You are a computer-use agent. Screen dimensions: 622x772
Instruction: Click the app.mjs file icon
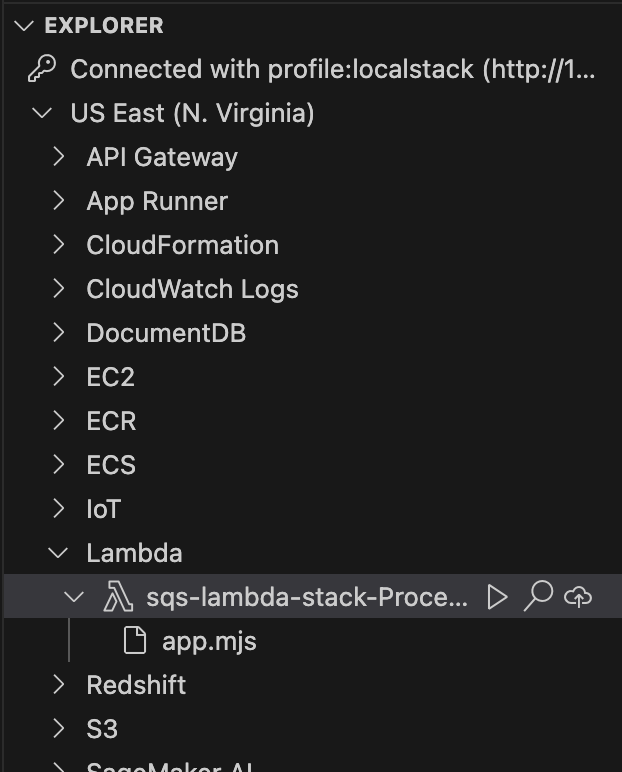tap(134, 641)
